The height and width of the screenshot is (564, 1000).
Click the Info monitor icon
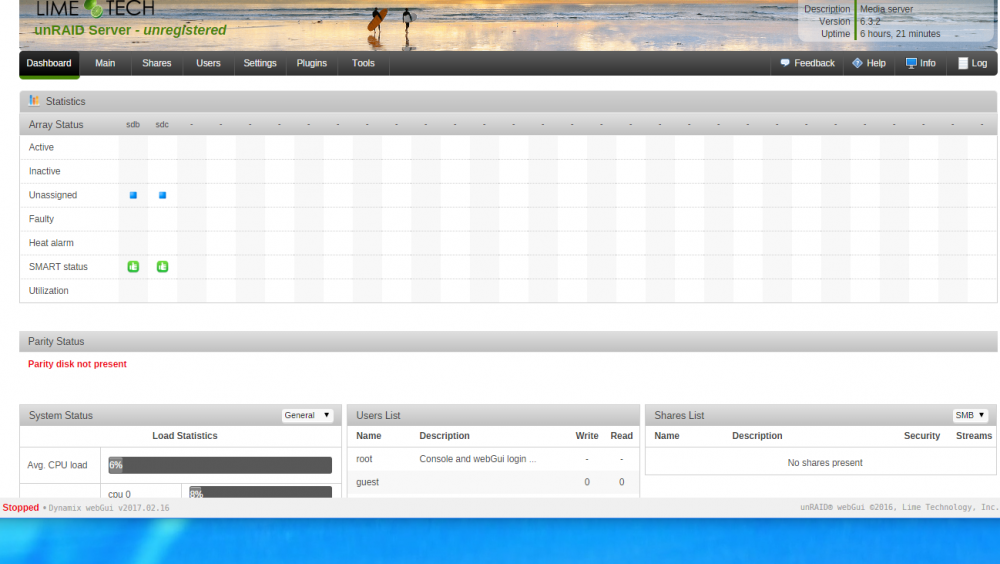[x=911, y=63]
